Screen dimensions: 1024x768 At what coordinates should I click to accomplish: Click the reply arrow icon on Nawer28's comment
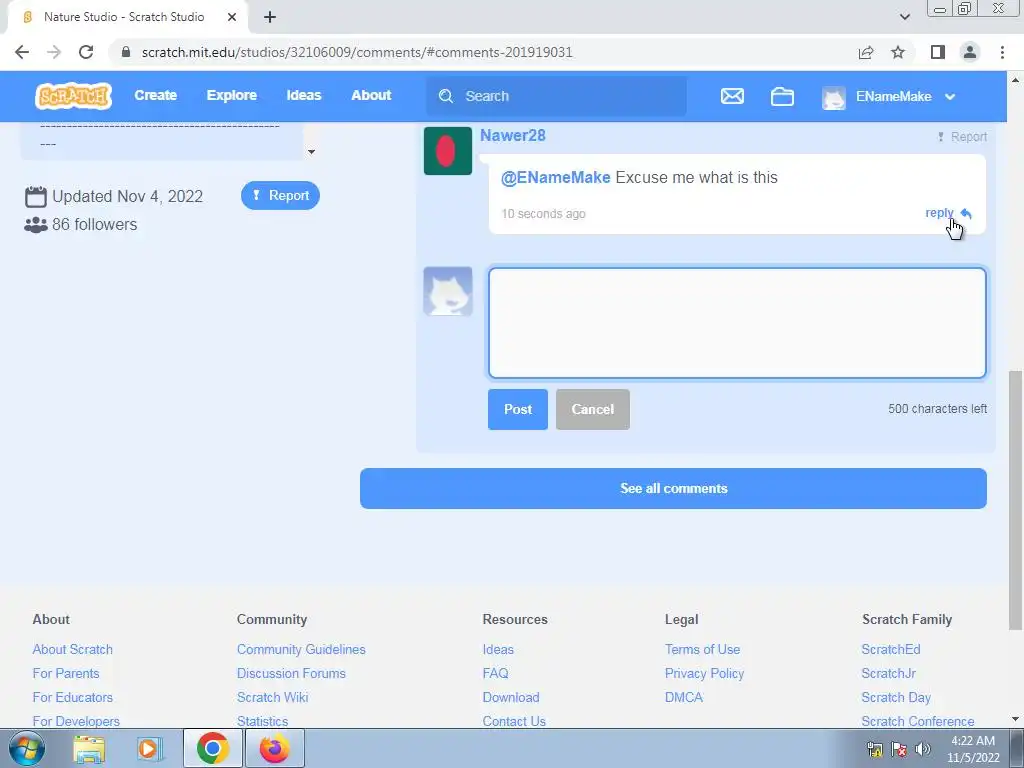point(967,214)
